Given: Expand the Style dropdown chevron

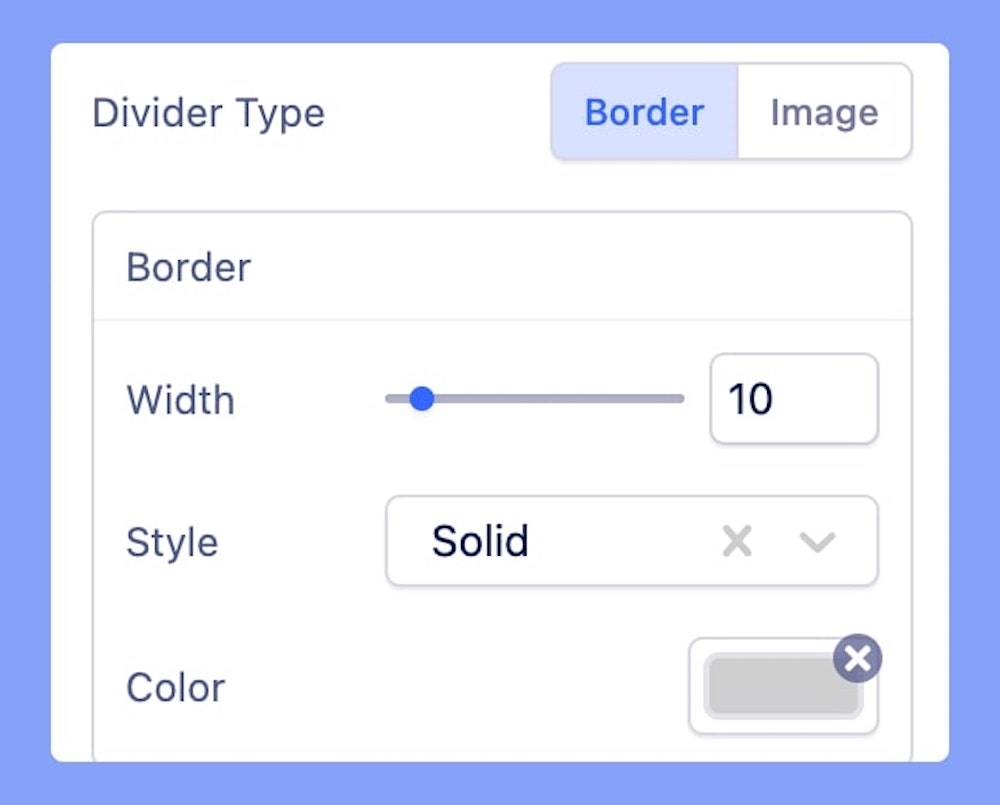Looking at the screenshot, I should pos(817,542).
